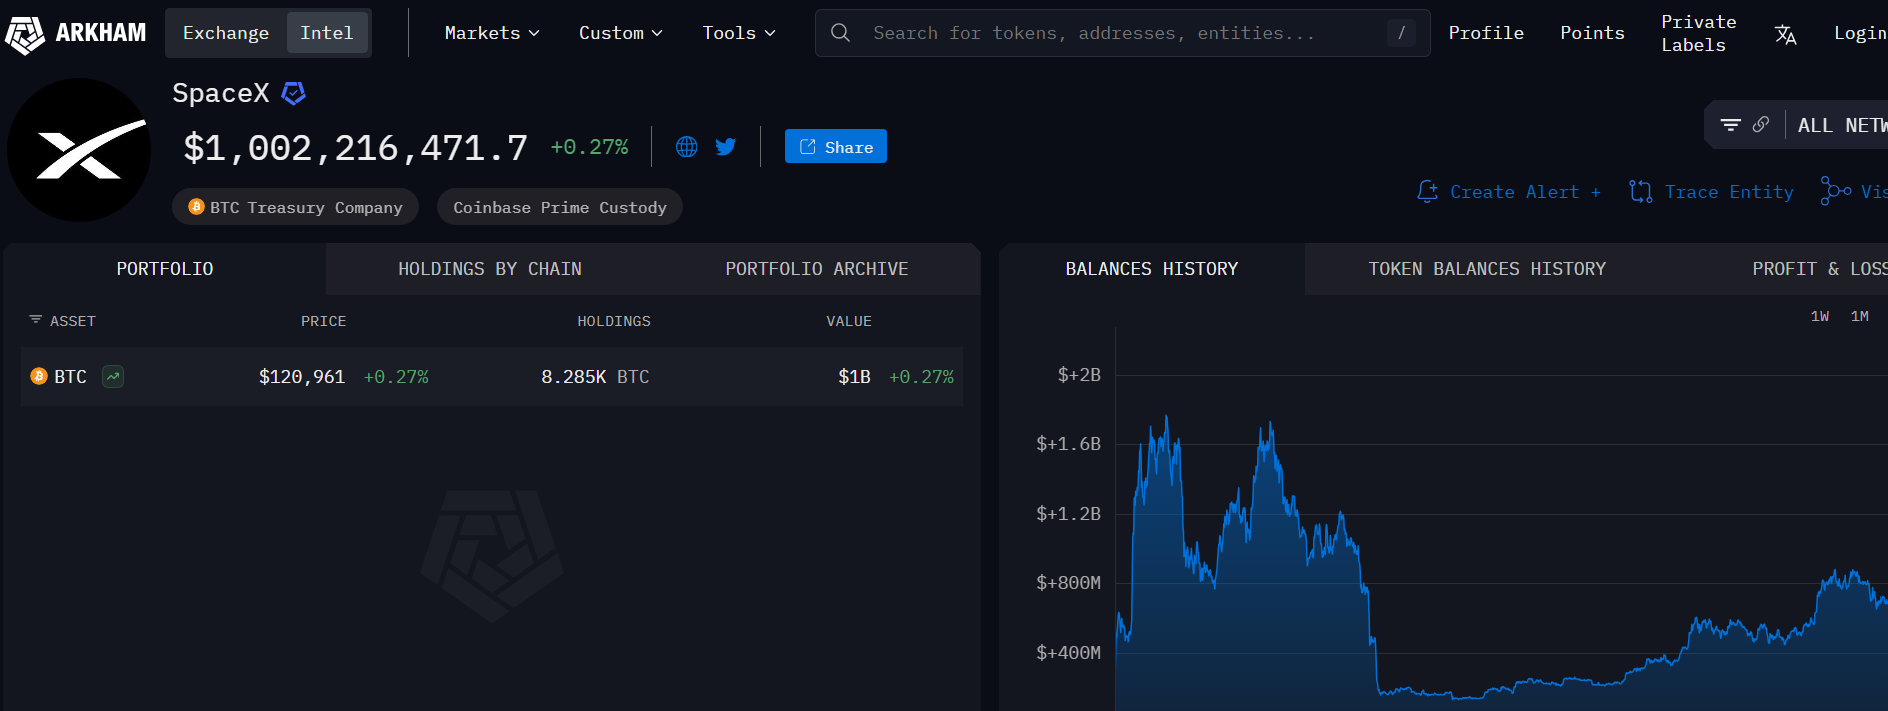Click the language translate icon
1888x711 pixels.
(x=1785, y=35)
